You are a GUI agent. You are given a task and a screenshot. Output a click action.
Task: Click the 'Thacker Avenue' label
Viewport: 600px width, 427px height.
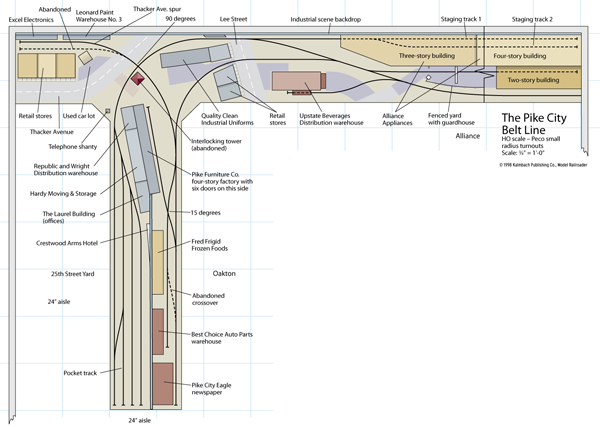[x=52, y=132]
